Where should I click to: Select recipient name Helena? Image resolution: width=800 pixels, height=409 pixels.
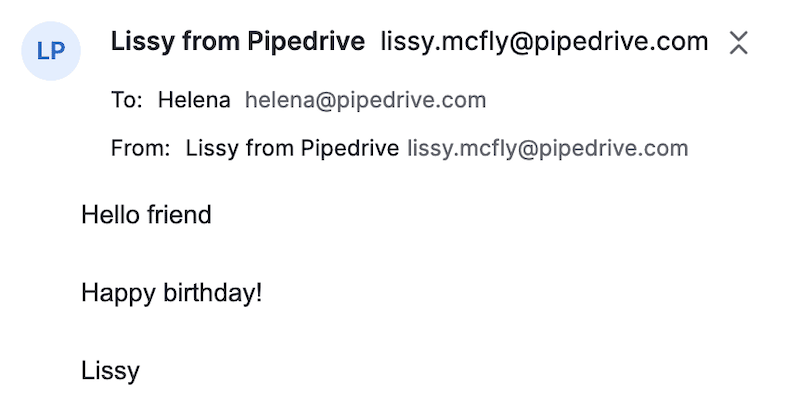195,100
